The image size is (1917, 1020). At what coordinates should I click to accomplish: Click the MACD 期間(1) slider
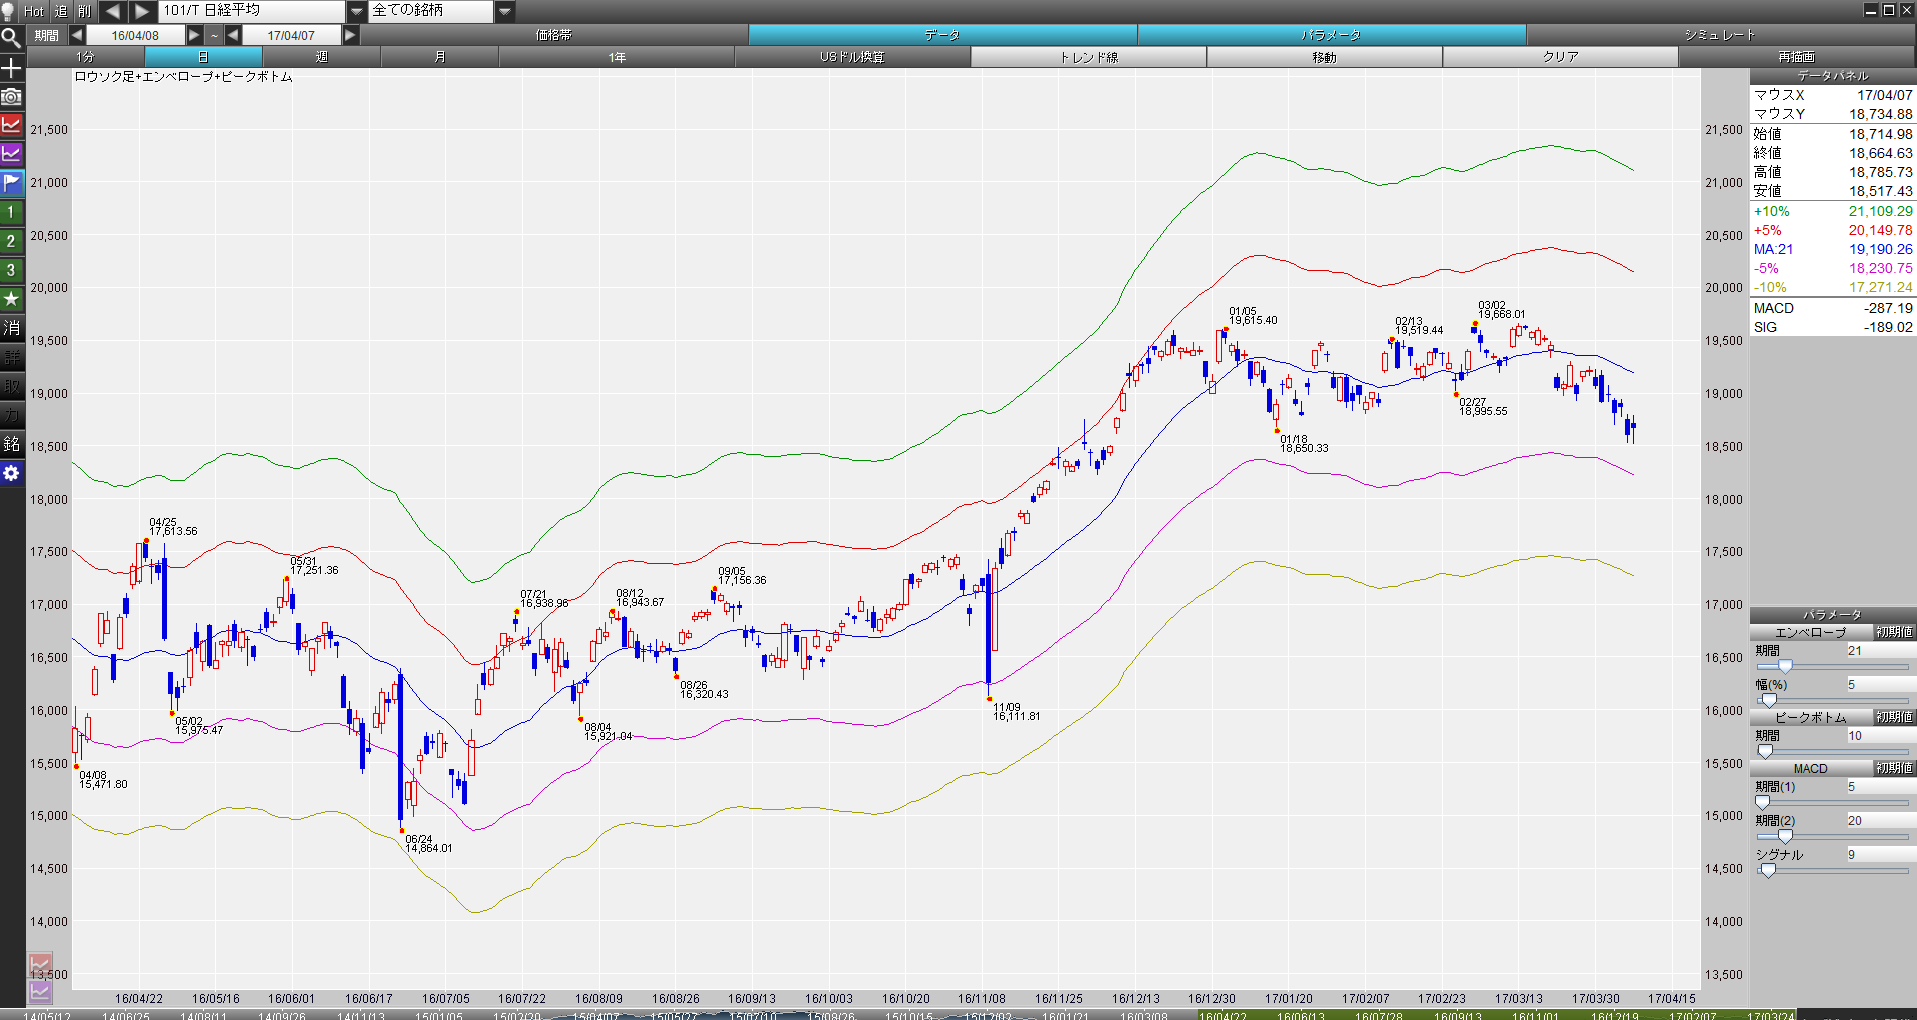(1832, 802)
